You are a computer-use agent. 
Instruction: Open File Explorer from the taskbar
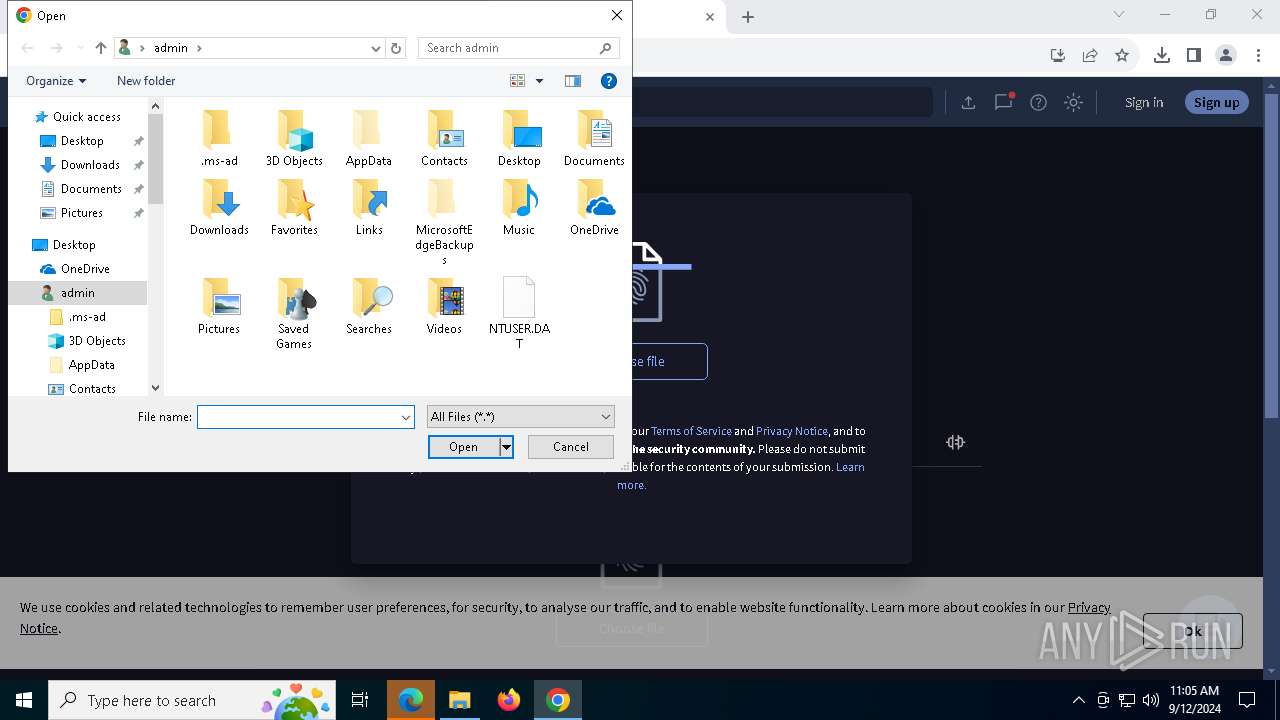[460, 700]
